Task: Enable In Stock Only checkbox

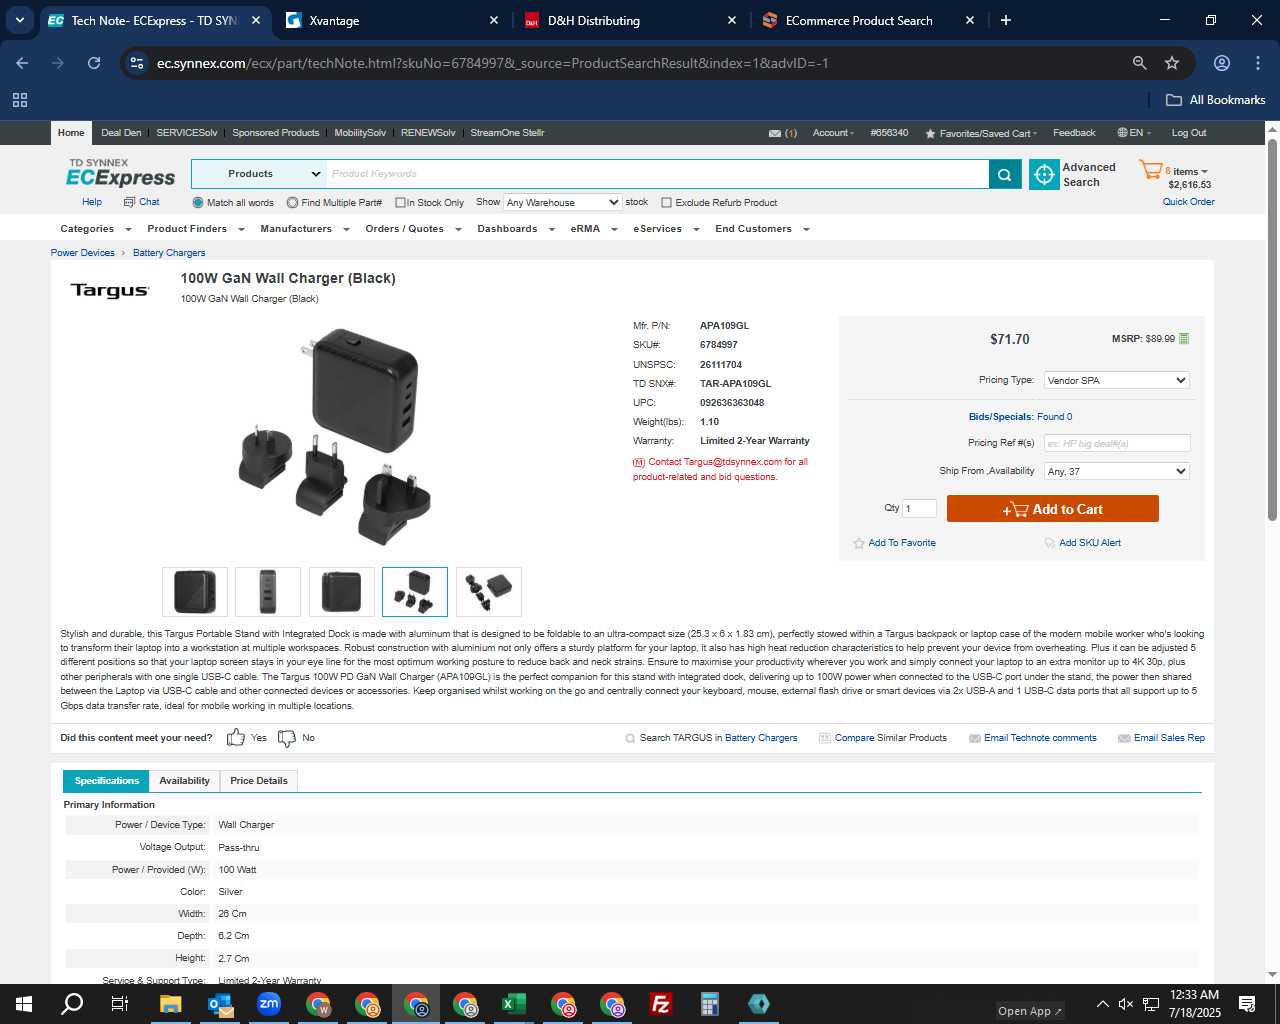Action: 400,203
